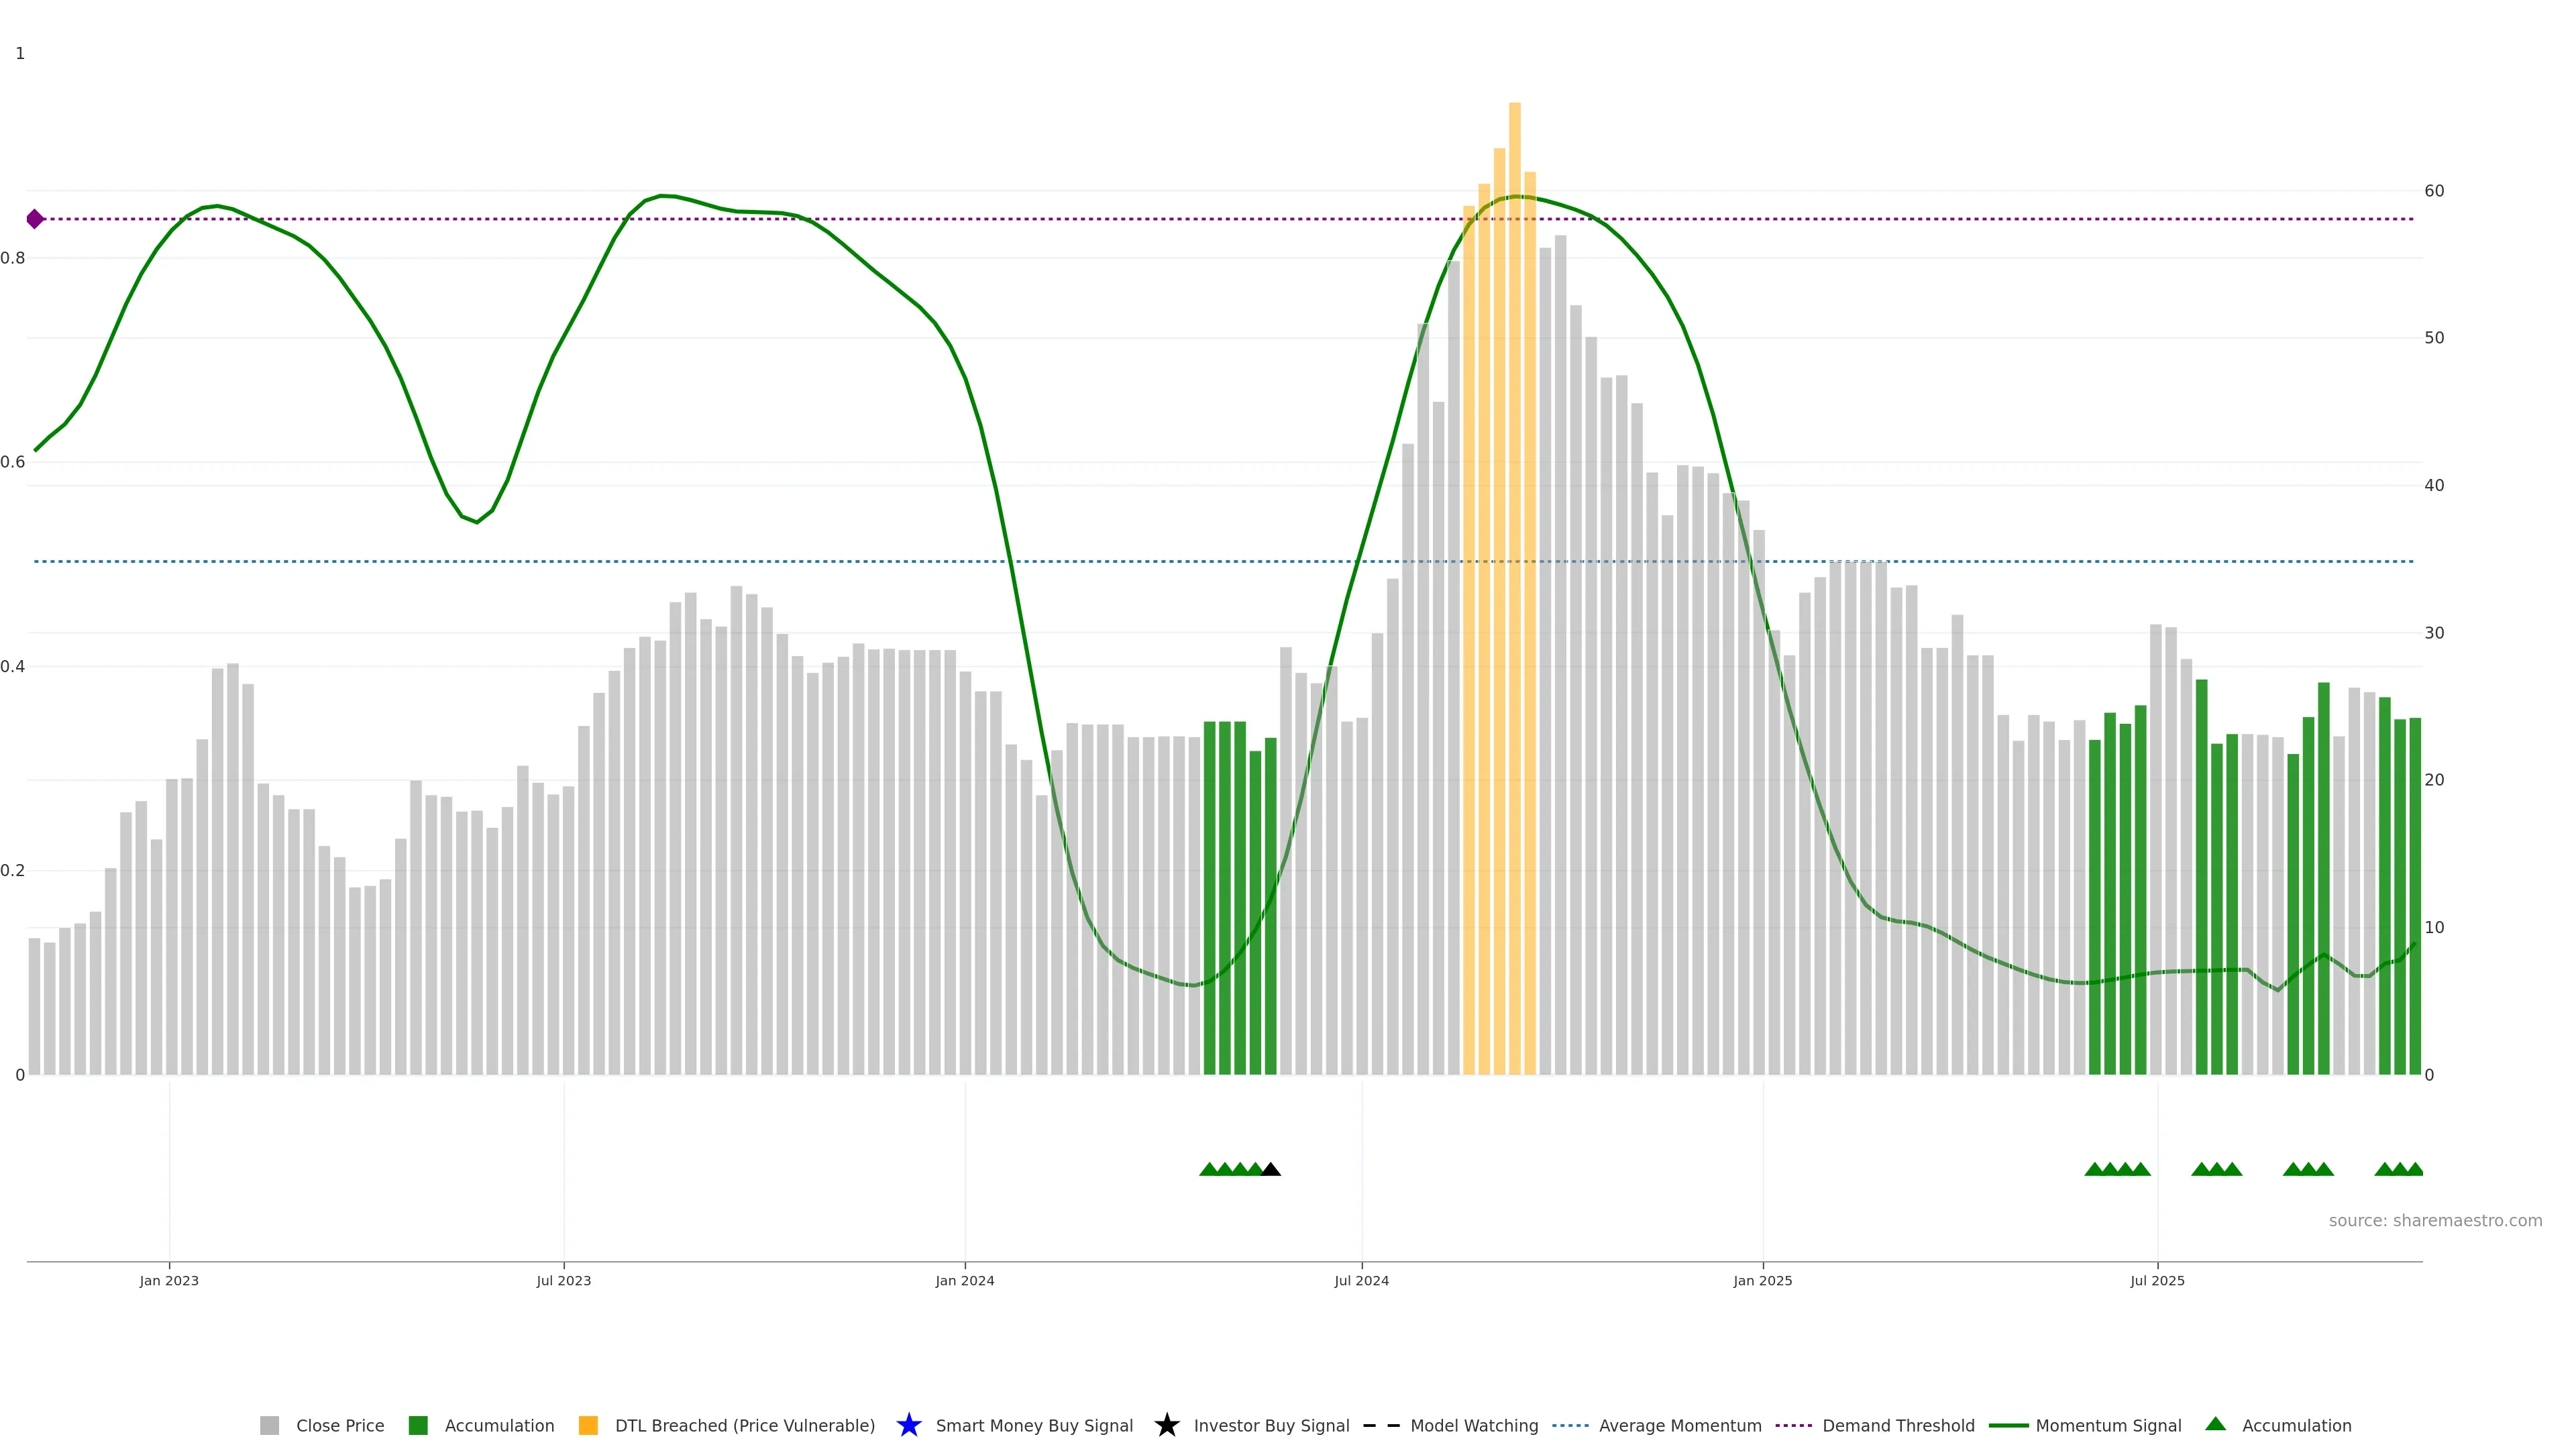2576x1449 pixels.
Task: Toggle Momentum Signal series in legend
Action: point(2108,1426)
